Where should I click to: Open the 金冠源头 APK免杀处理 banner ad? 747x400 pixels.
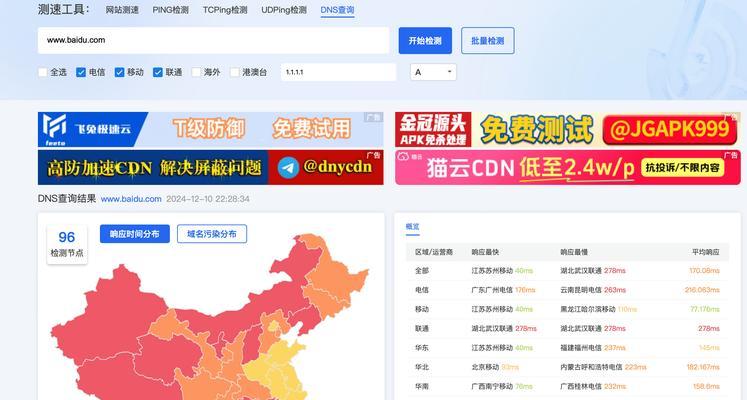click(x=568, y=130)
